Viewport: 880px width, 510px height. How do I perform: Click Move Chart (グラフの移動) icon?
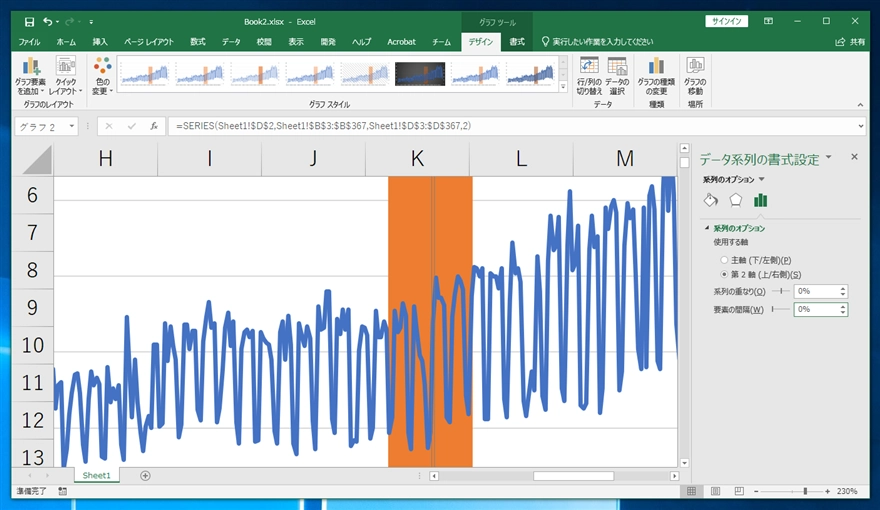[x=695, y=76]
